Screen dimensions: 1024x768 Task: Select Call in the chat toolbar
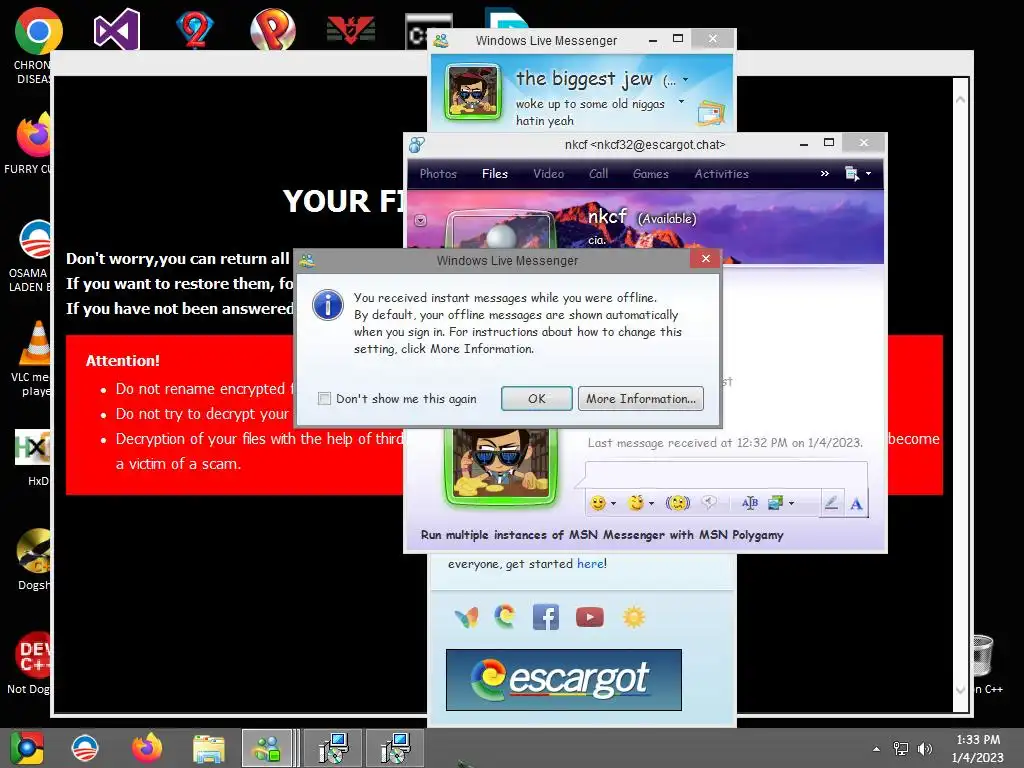598,174
